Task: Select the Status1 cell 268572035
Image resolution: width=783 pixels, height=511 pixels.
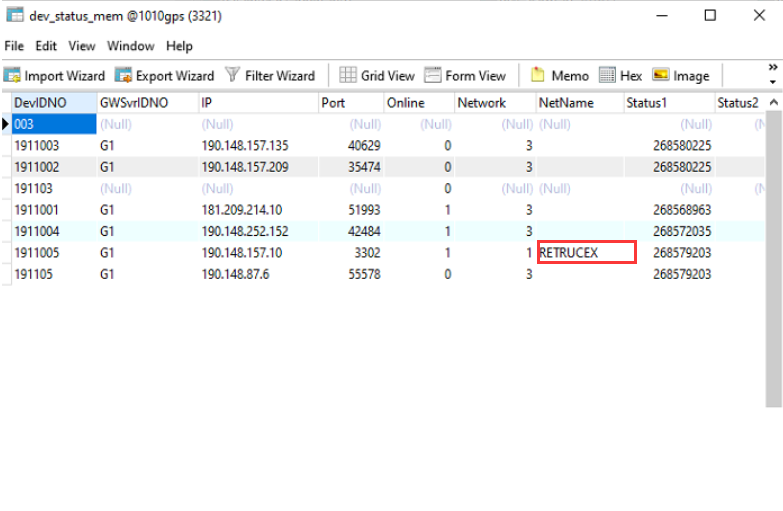Action: click(669, 231)
